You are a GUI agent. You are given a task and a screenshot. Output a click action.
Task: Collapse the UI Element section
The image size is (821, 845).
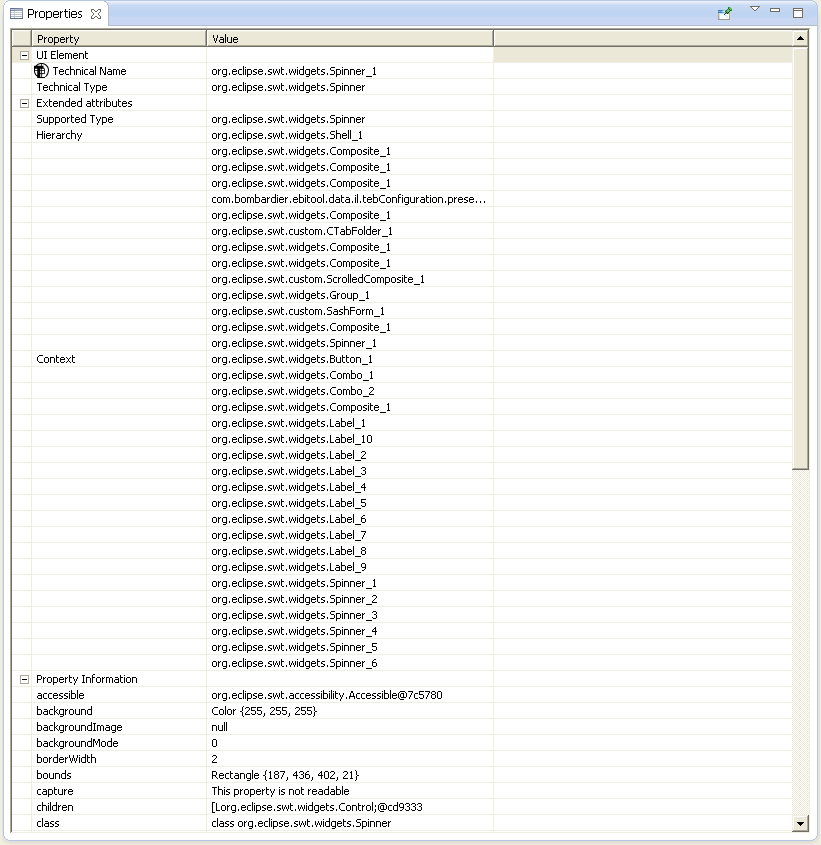click(24, 55)
